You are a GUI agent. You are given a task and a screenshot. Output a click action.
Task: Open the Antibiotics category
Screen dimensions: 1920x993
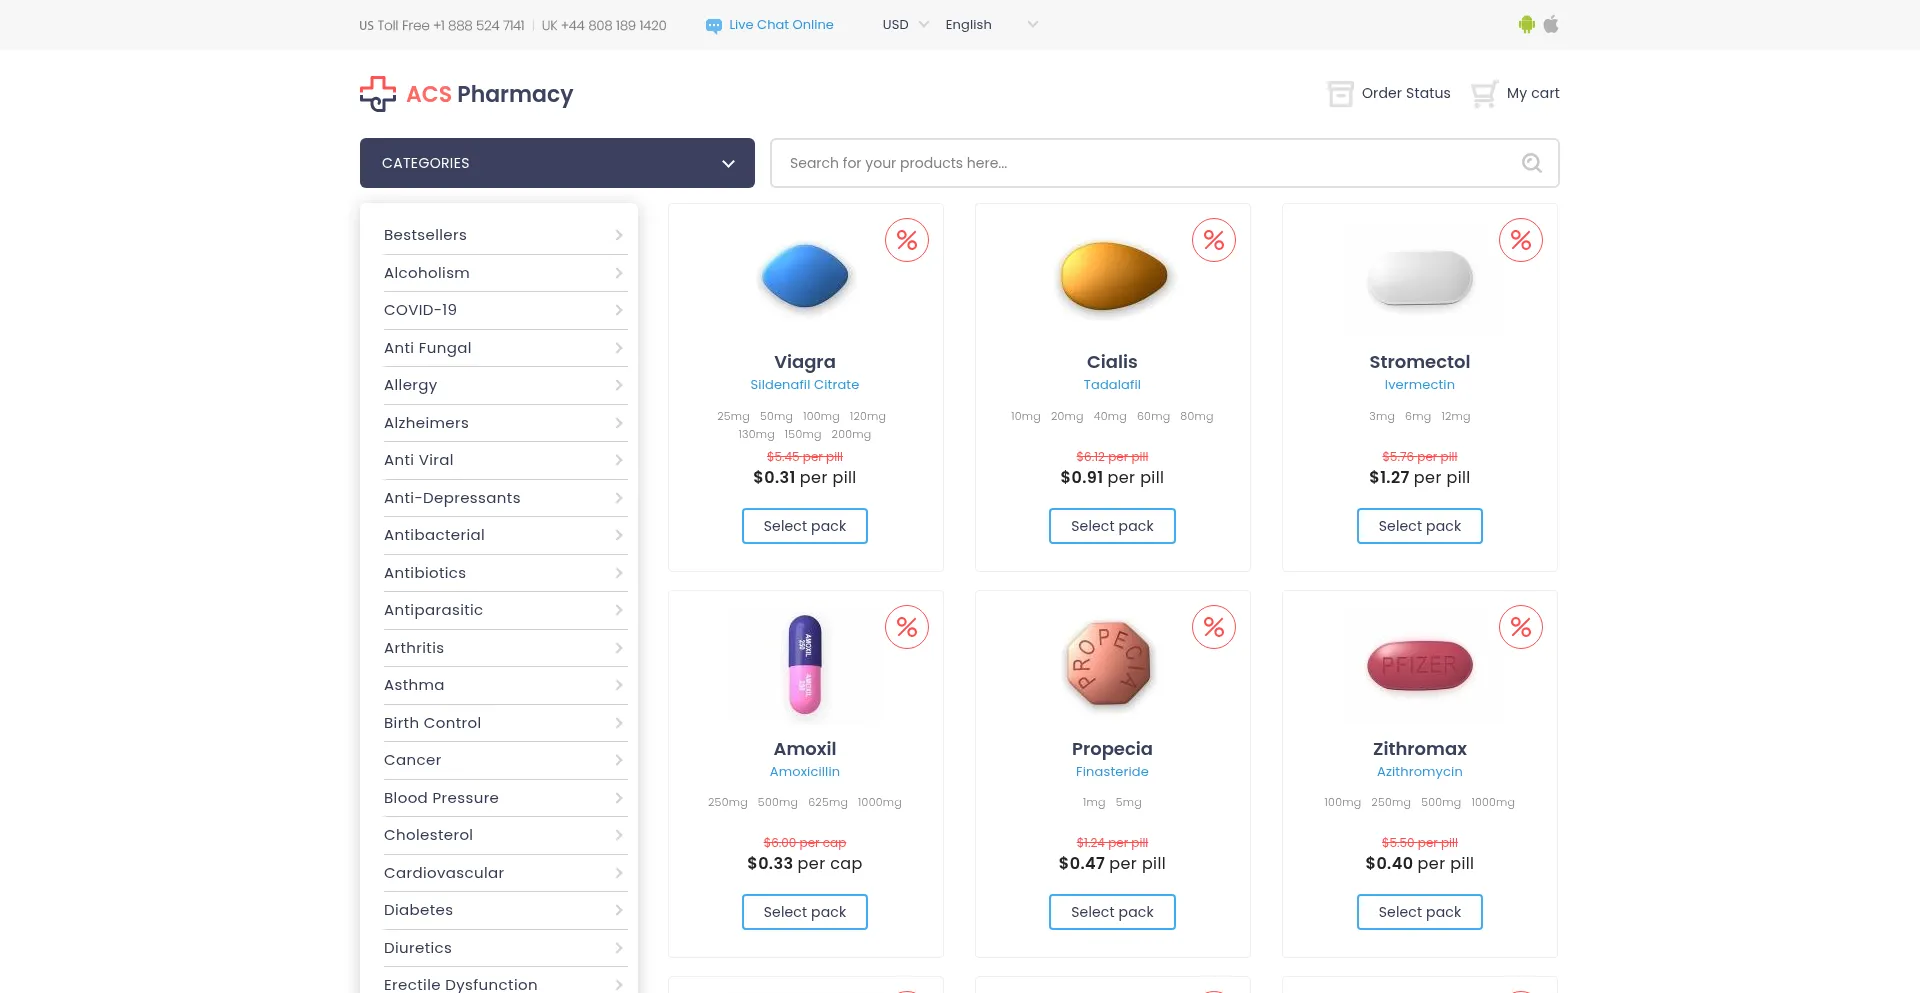pyautogui.click(x=503, y=573)
